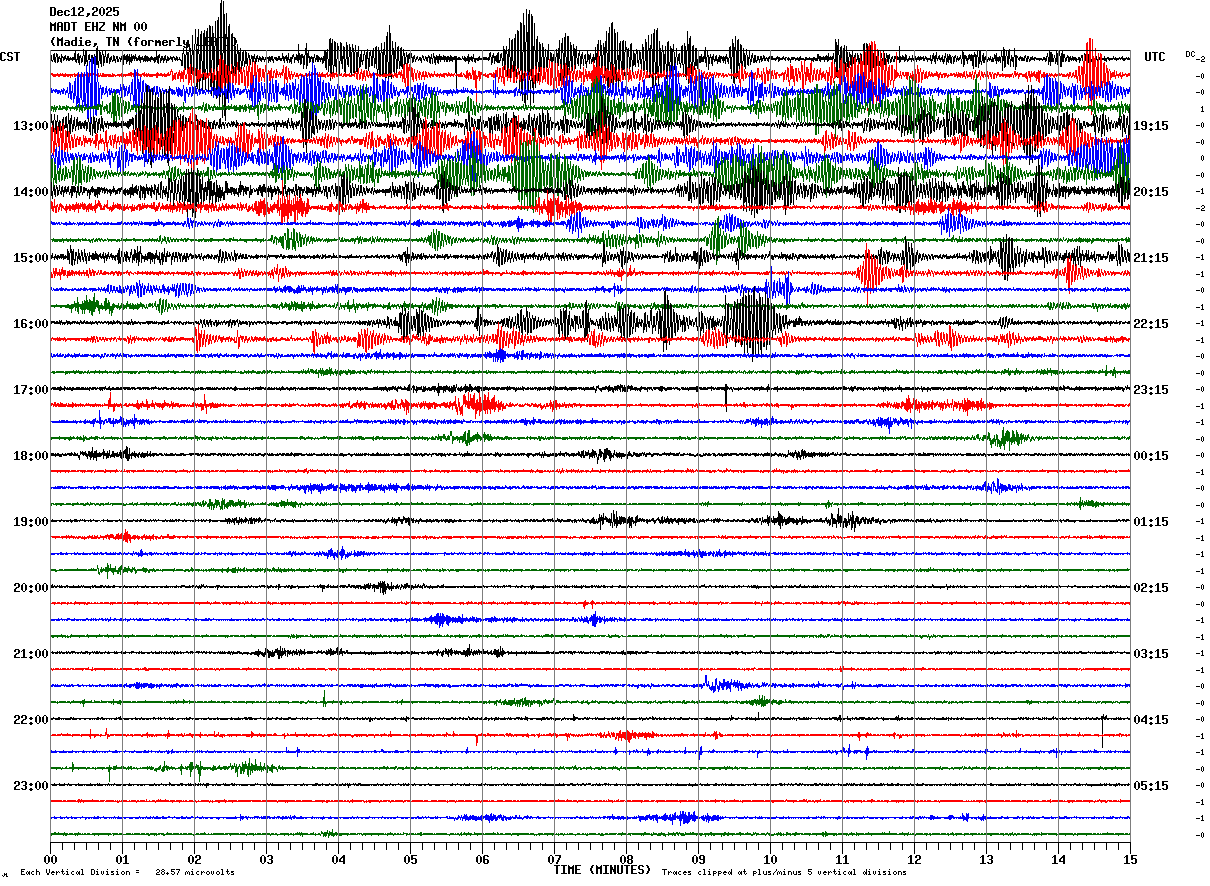Select the 20:00 CST row label
The height and width of the screenshot is (886, 1210).
(x=31, y=588)
